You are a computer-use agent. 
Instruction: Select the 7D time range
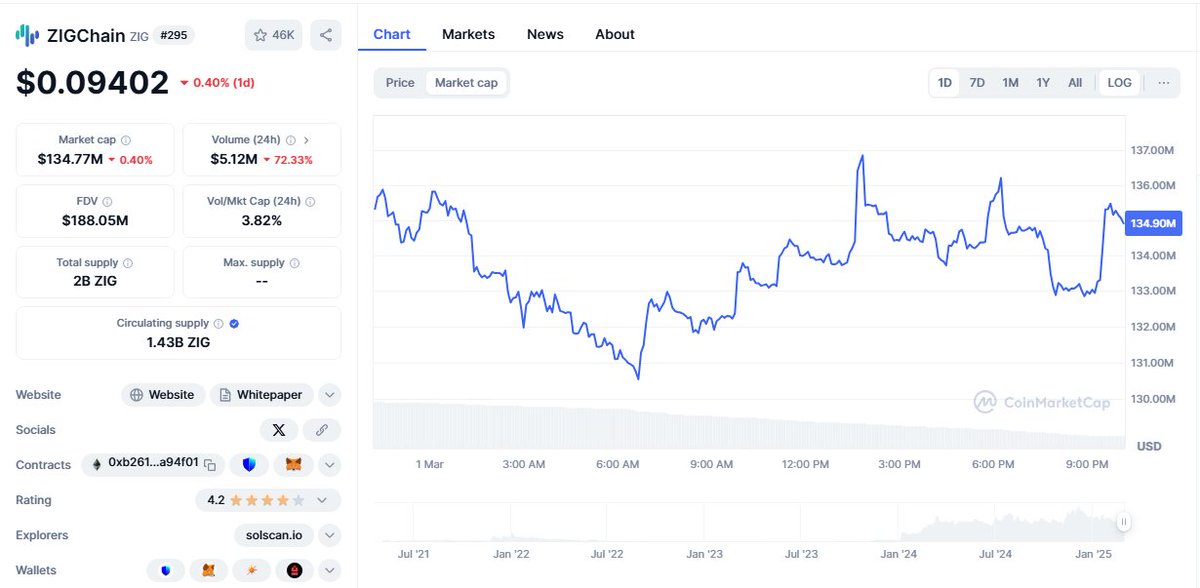[977, 83]
